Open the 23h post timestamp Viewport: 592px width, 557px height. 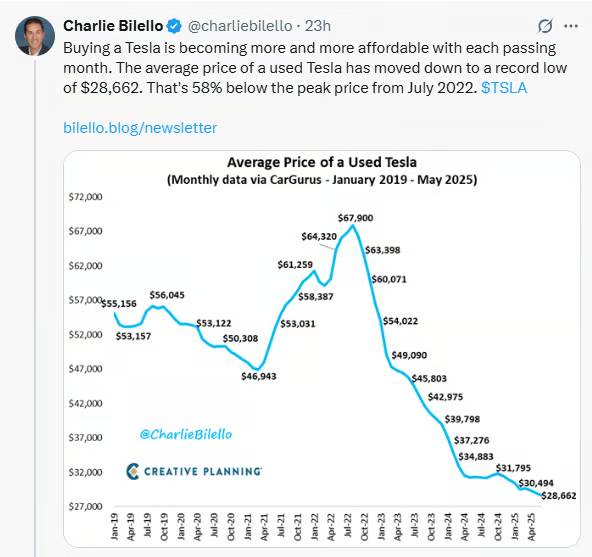pos(318,26)
